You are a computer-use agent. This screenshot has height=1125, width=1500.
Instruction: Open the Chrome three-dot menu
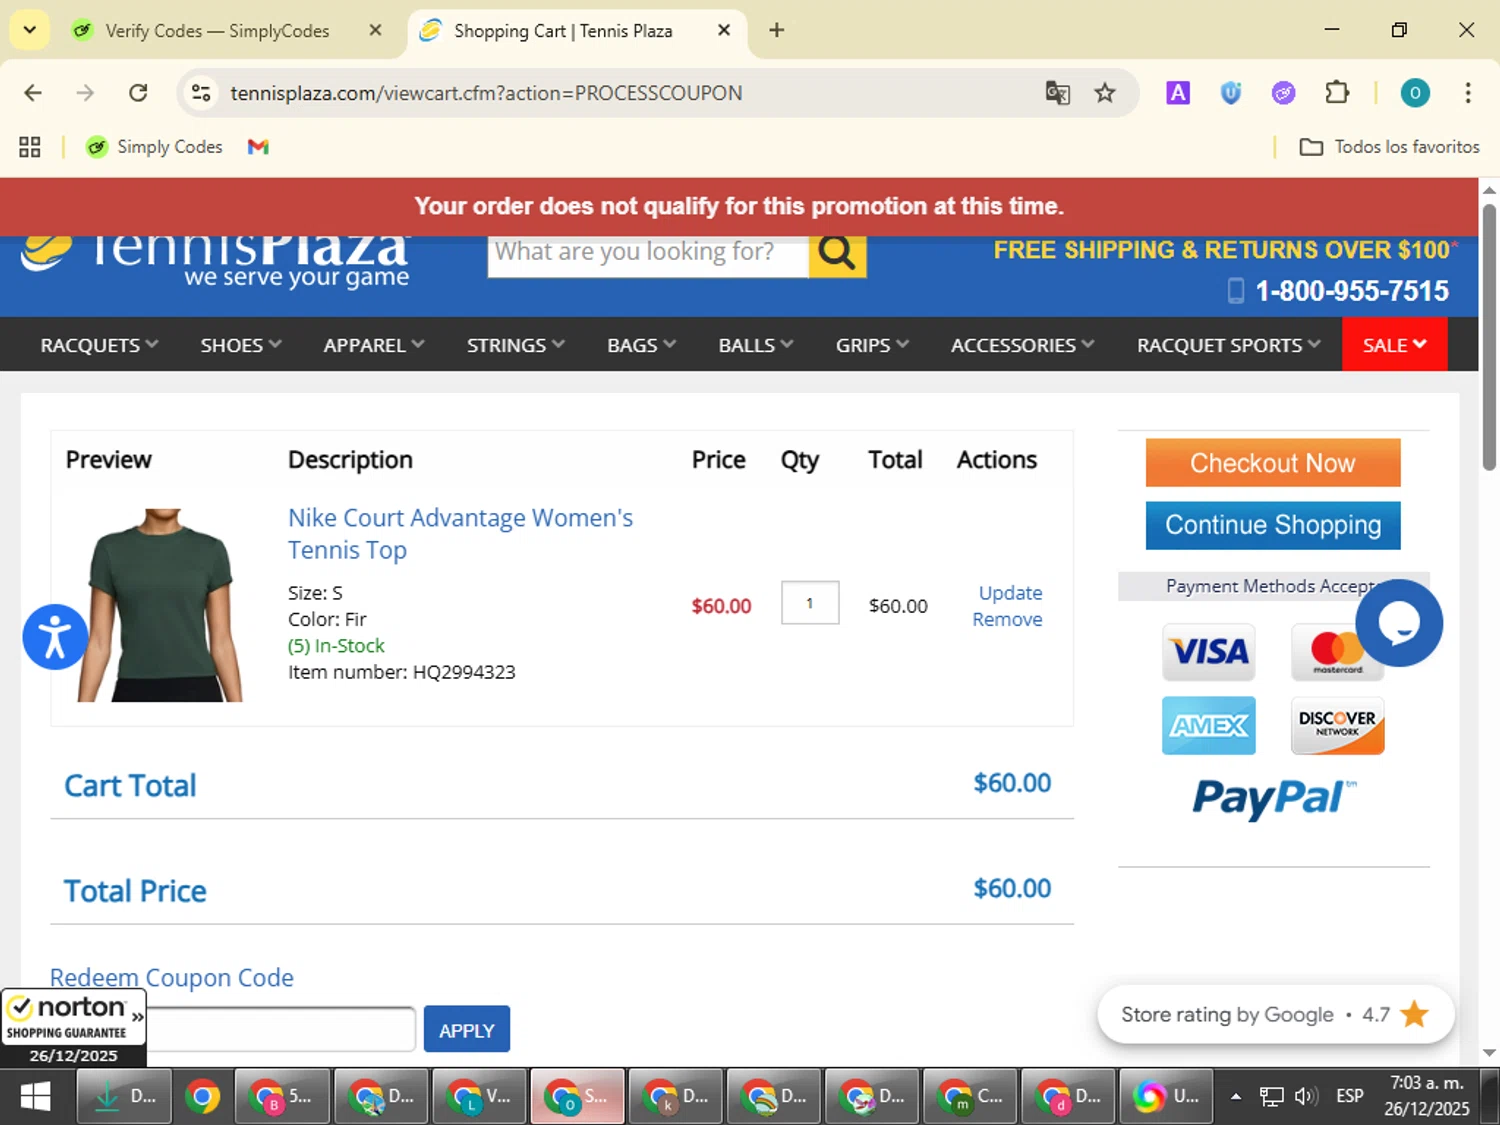click(1467, 93)
